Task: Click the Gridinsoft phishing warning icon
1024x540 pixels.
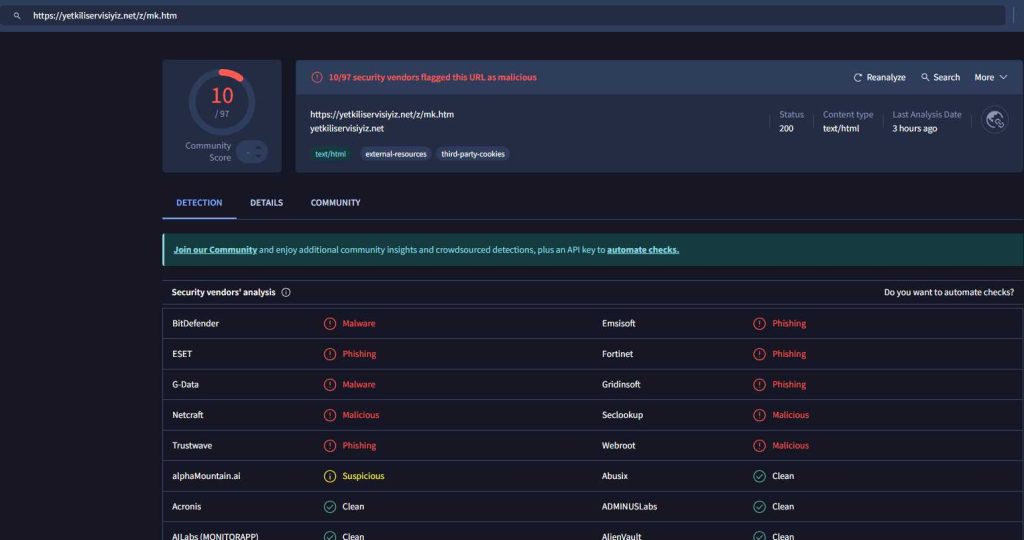Action: [759, 385]
